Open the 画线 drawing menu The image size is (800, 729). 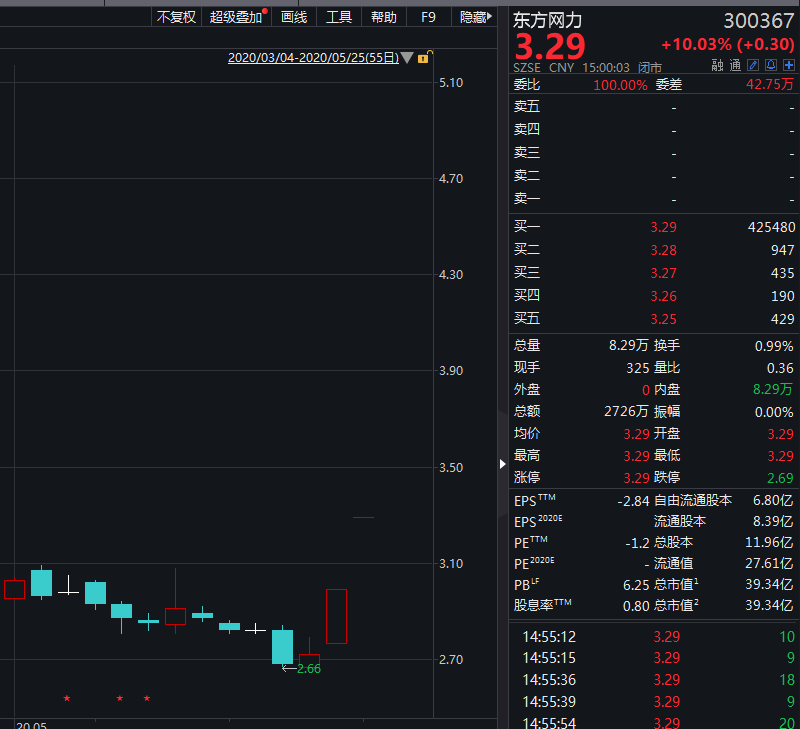pyautogui.click(x=294, y=17)
